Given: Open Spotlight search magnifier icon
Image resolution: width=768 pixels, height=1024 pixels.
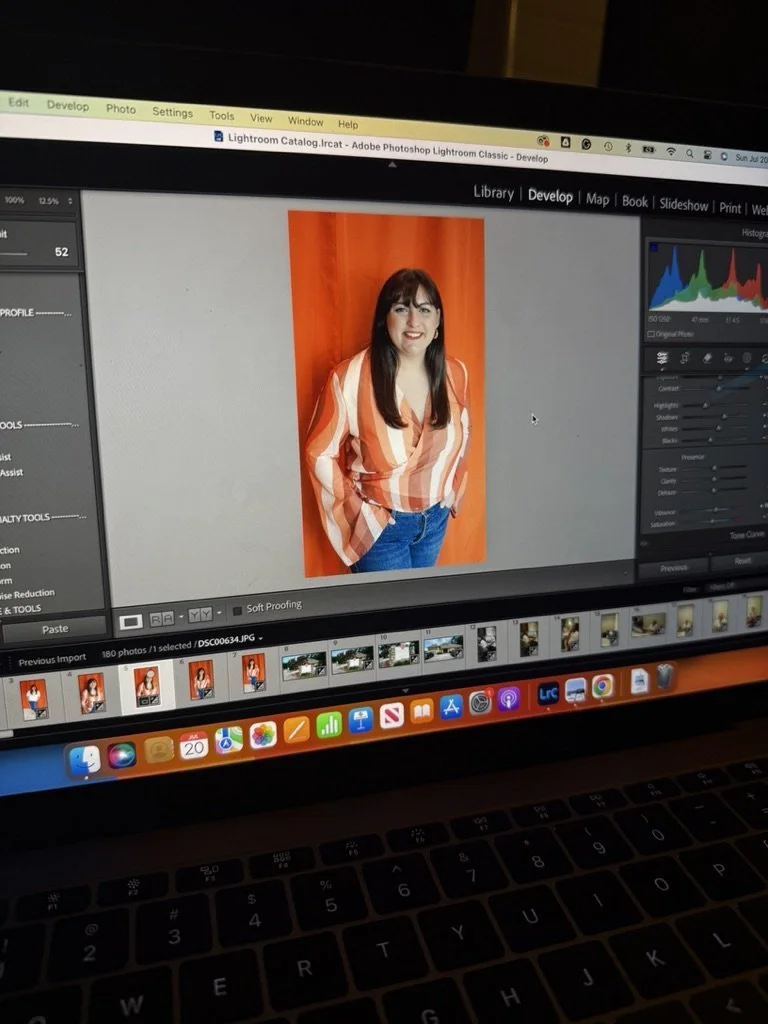Looking at the screenshot, I should coord(689,153).
